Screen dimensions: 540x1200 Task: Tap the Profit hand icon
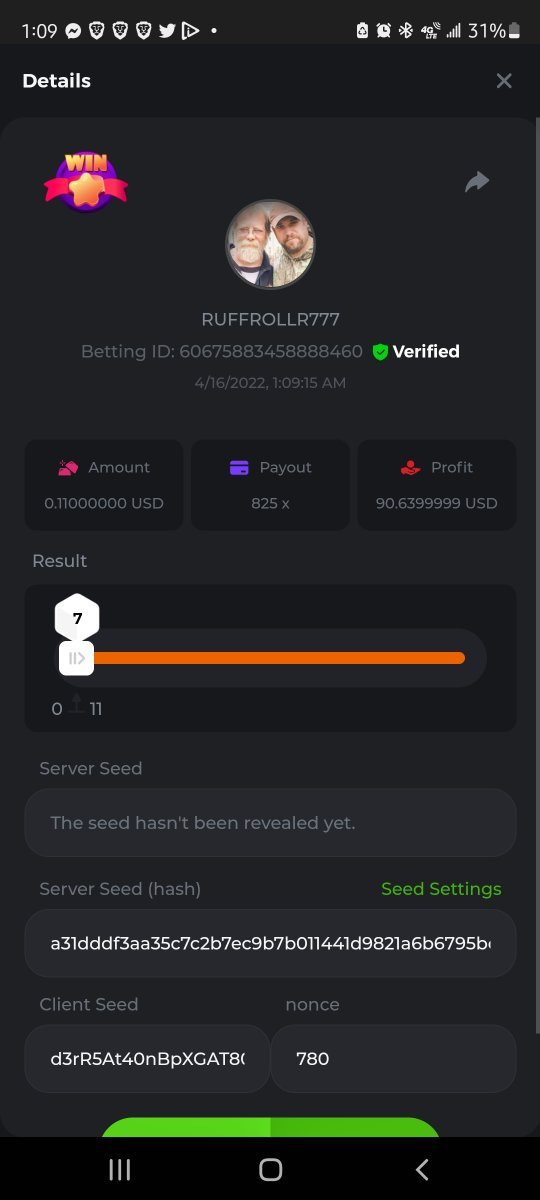coord(410,467)
